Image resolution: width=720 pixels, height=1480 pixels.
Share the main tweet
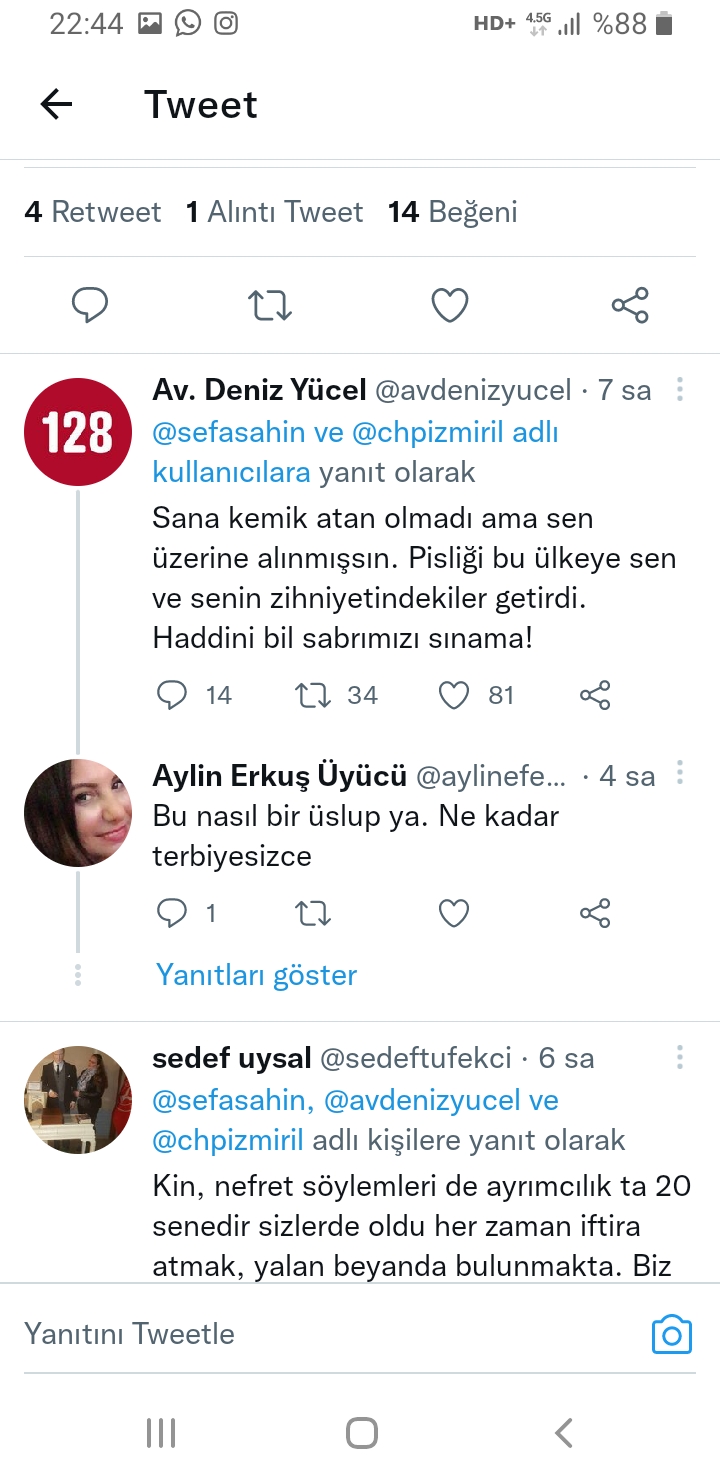(x=630, y=305)
